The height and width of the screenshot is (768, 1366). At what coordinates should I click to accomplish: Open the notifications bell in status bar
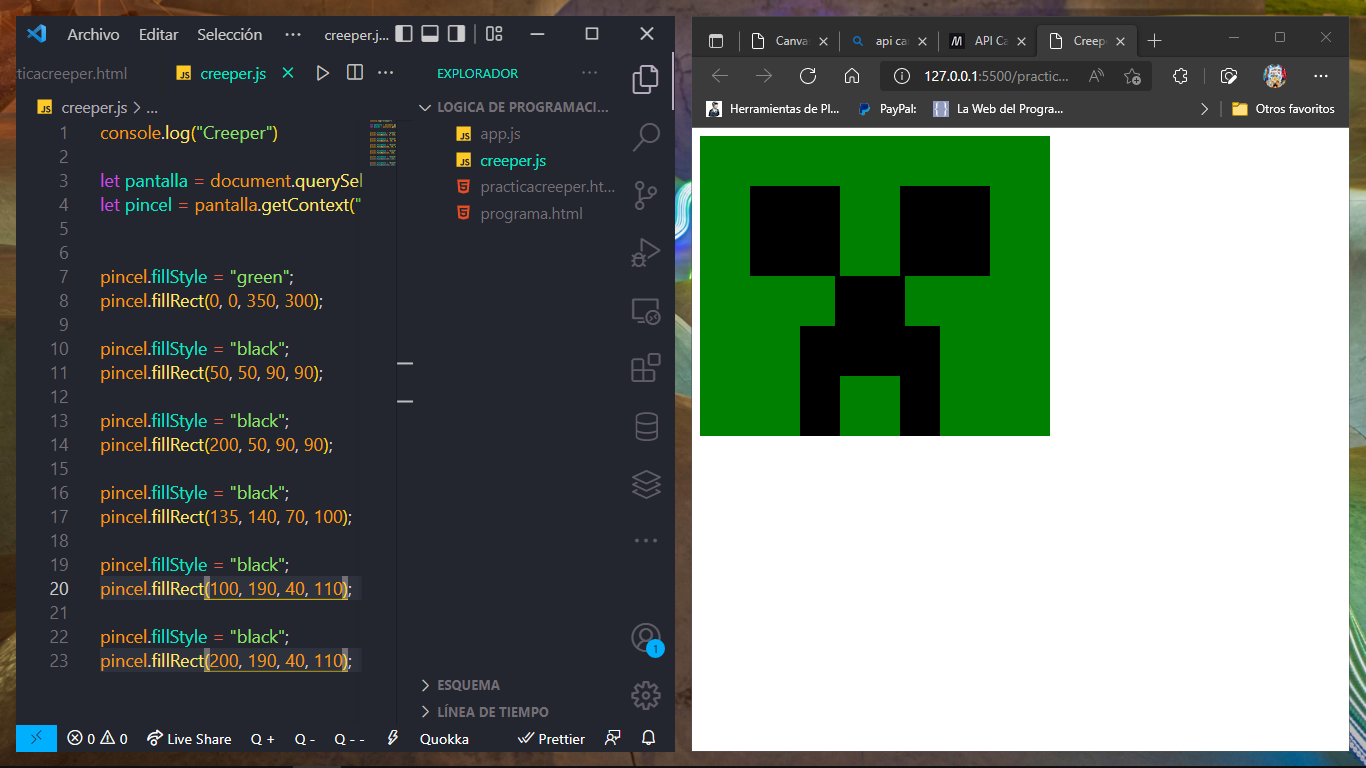click(648, 738)
